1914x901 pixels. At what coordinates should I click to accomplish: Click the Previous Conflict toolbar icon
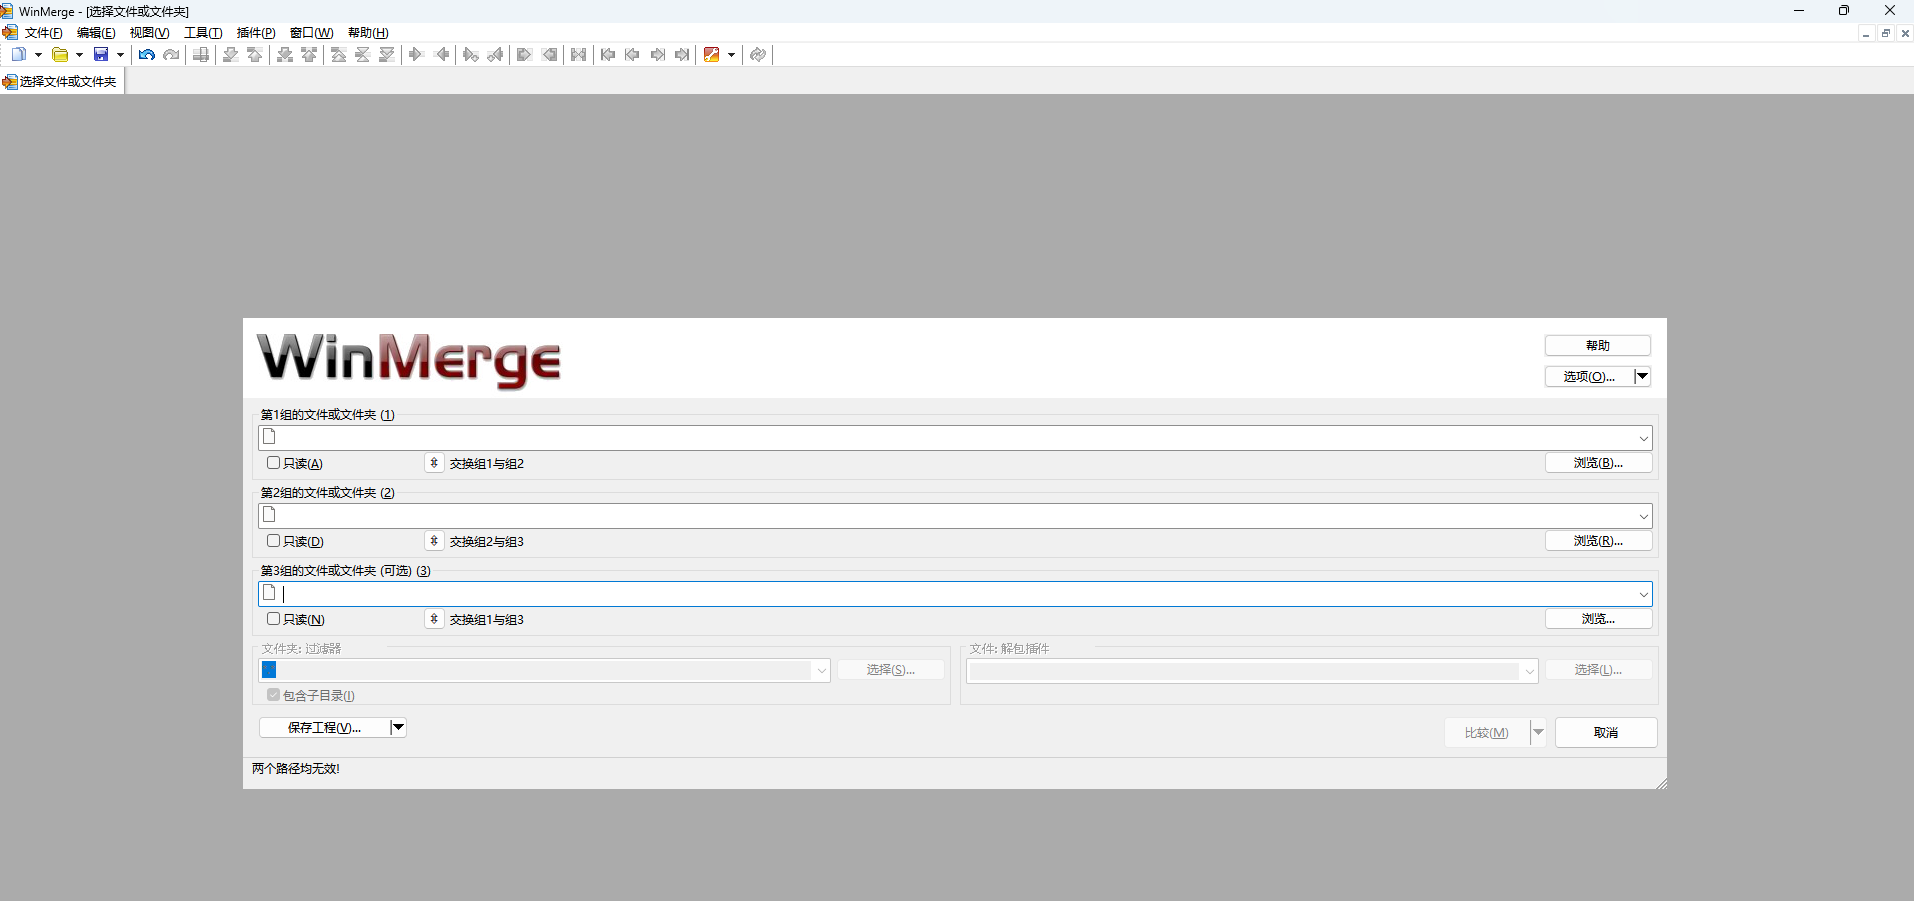(309, 55)
